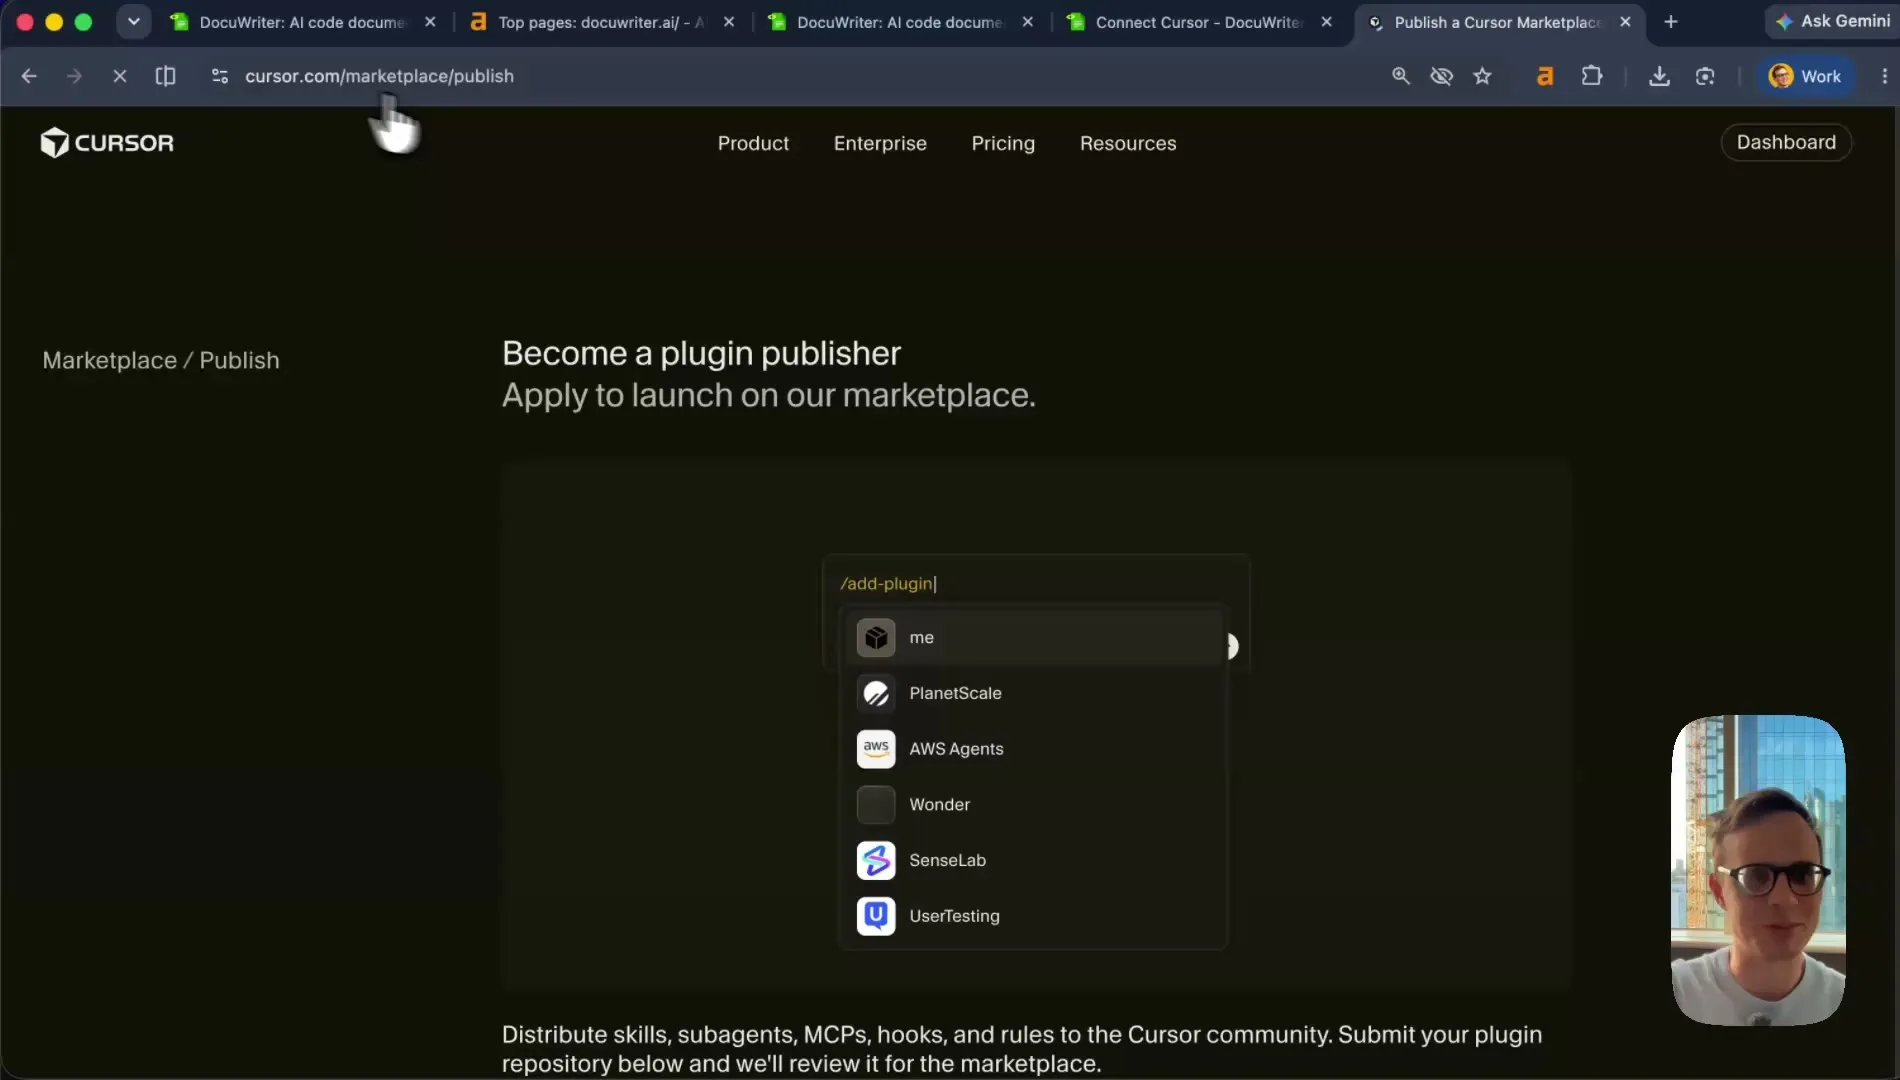Click the address bar URL
The image size is (1900, 1080).
pos(379,76)
